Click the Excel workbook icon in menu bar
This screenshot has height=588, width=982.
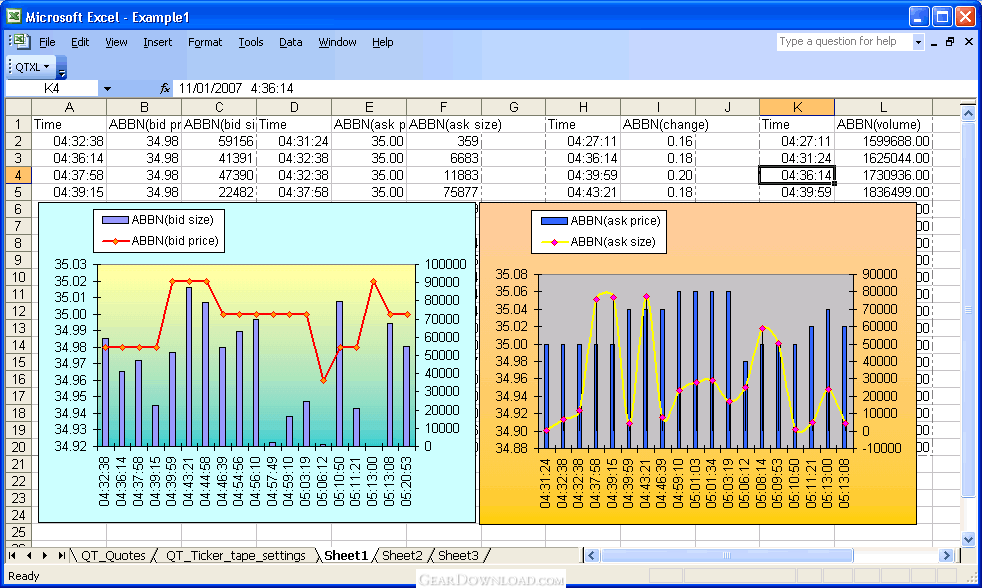click(20, 41)
